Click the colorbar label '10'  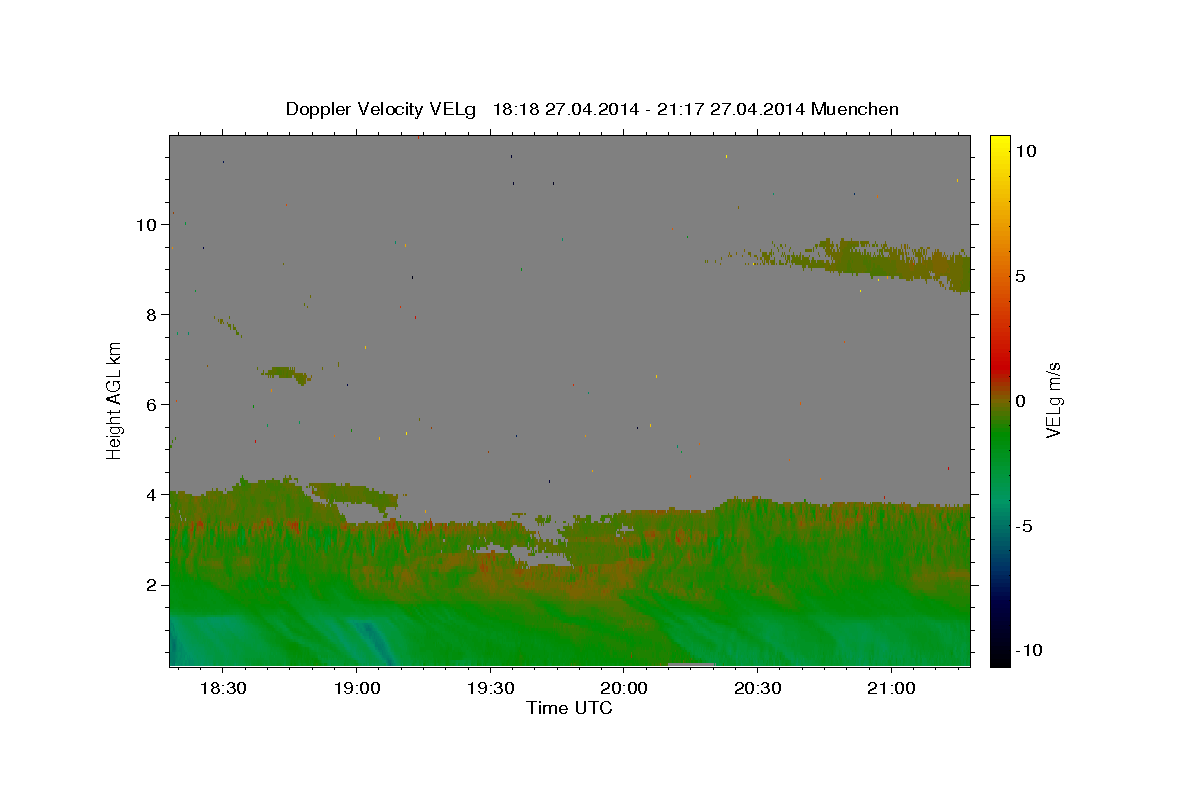1025,150
